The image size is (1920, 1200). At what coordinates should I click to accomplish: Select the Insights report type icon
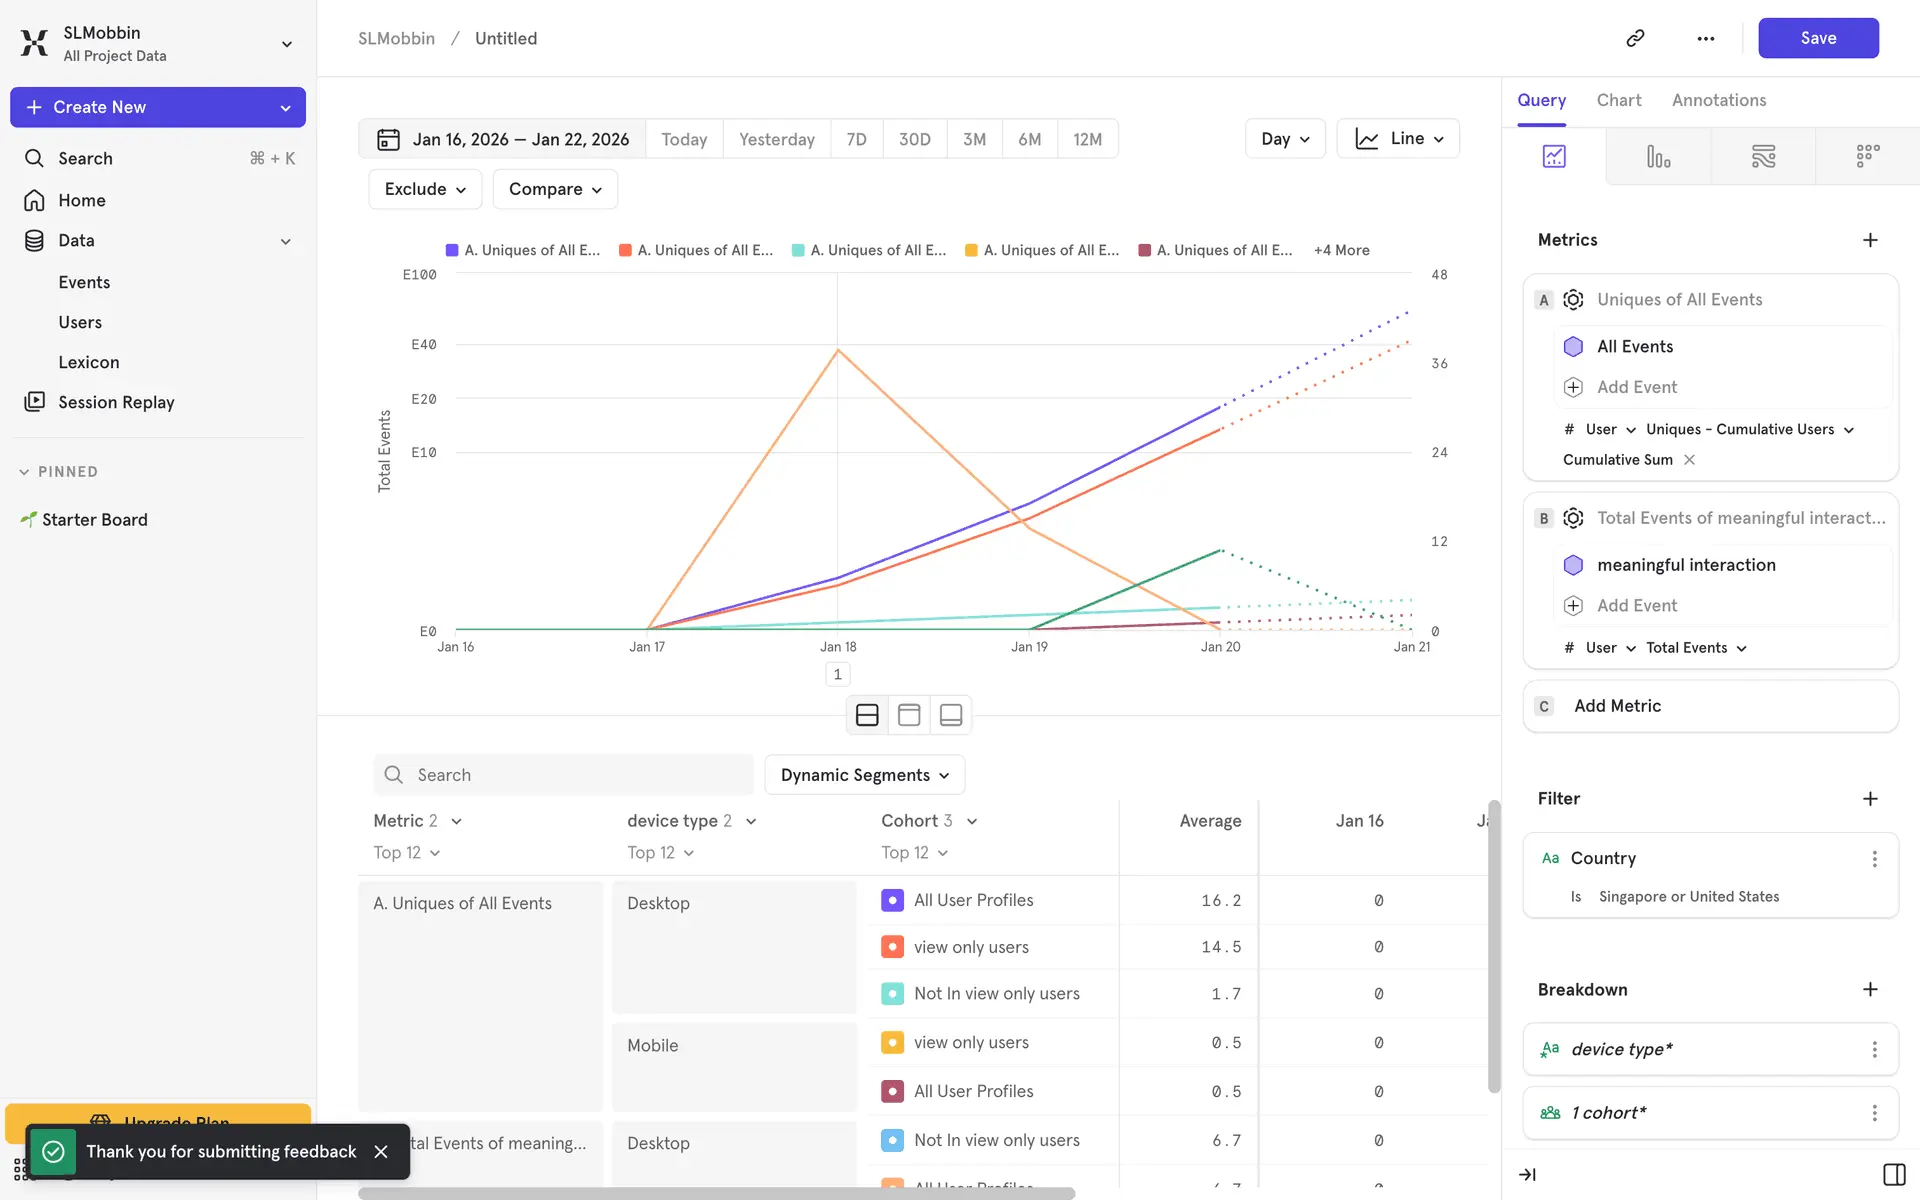[x=1554, y=156]
